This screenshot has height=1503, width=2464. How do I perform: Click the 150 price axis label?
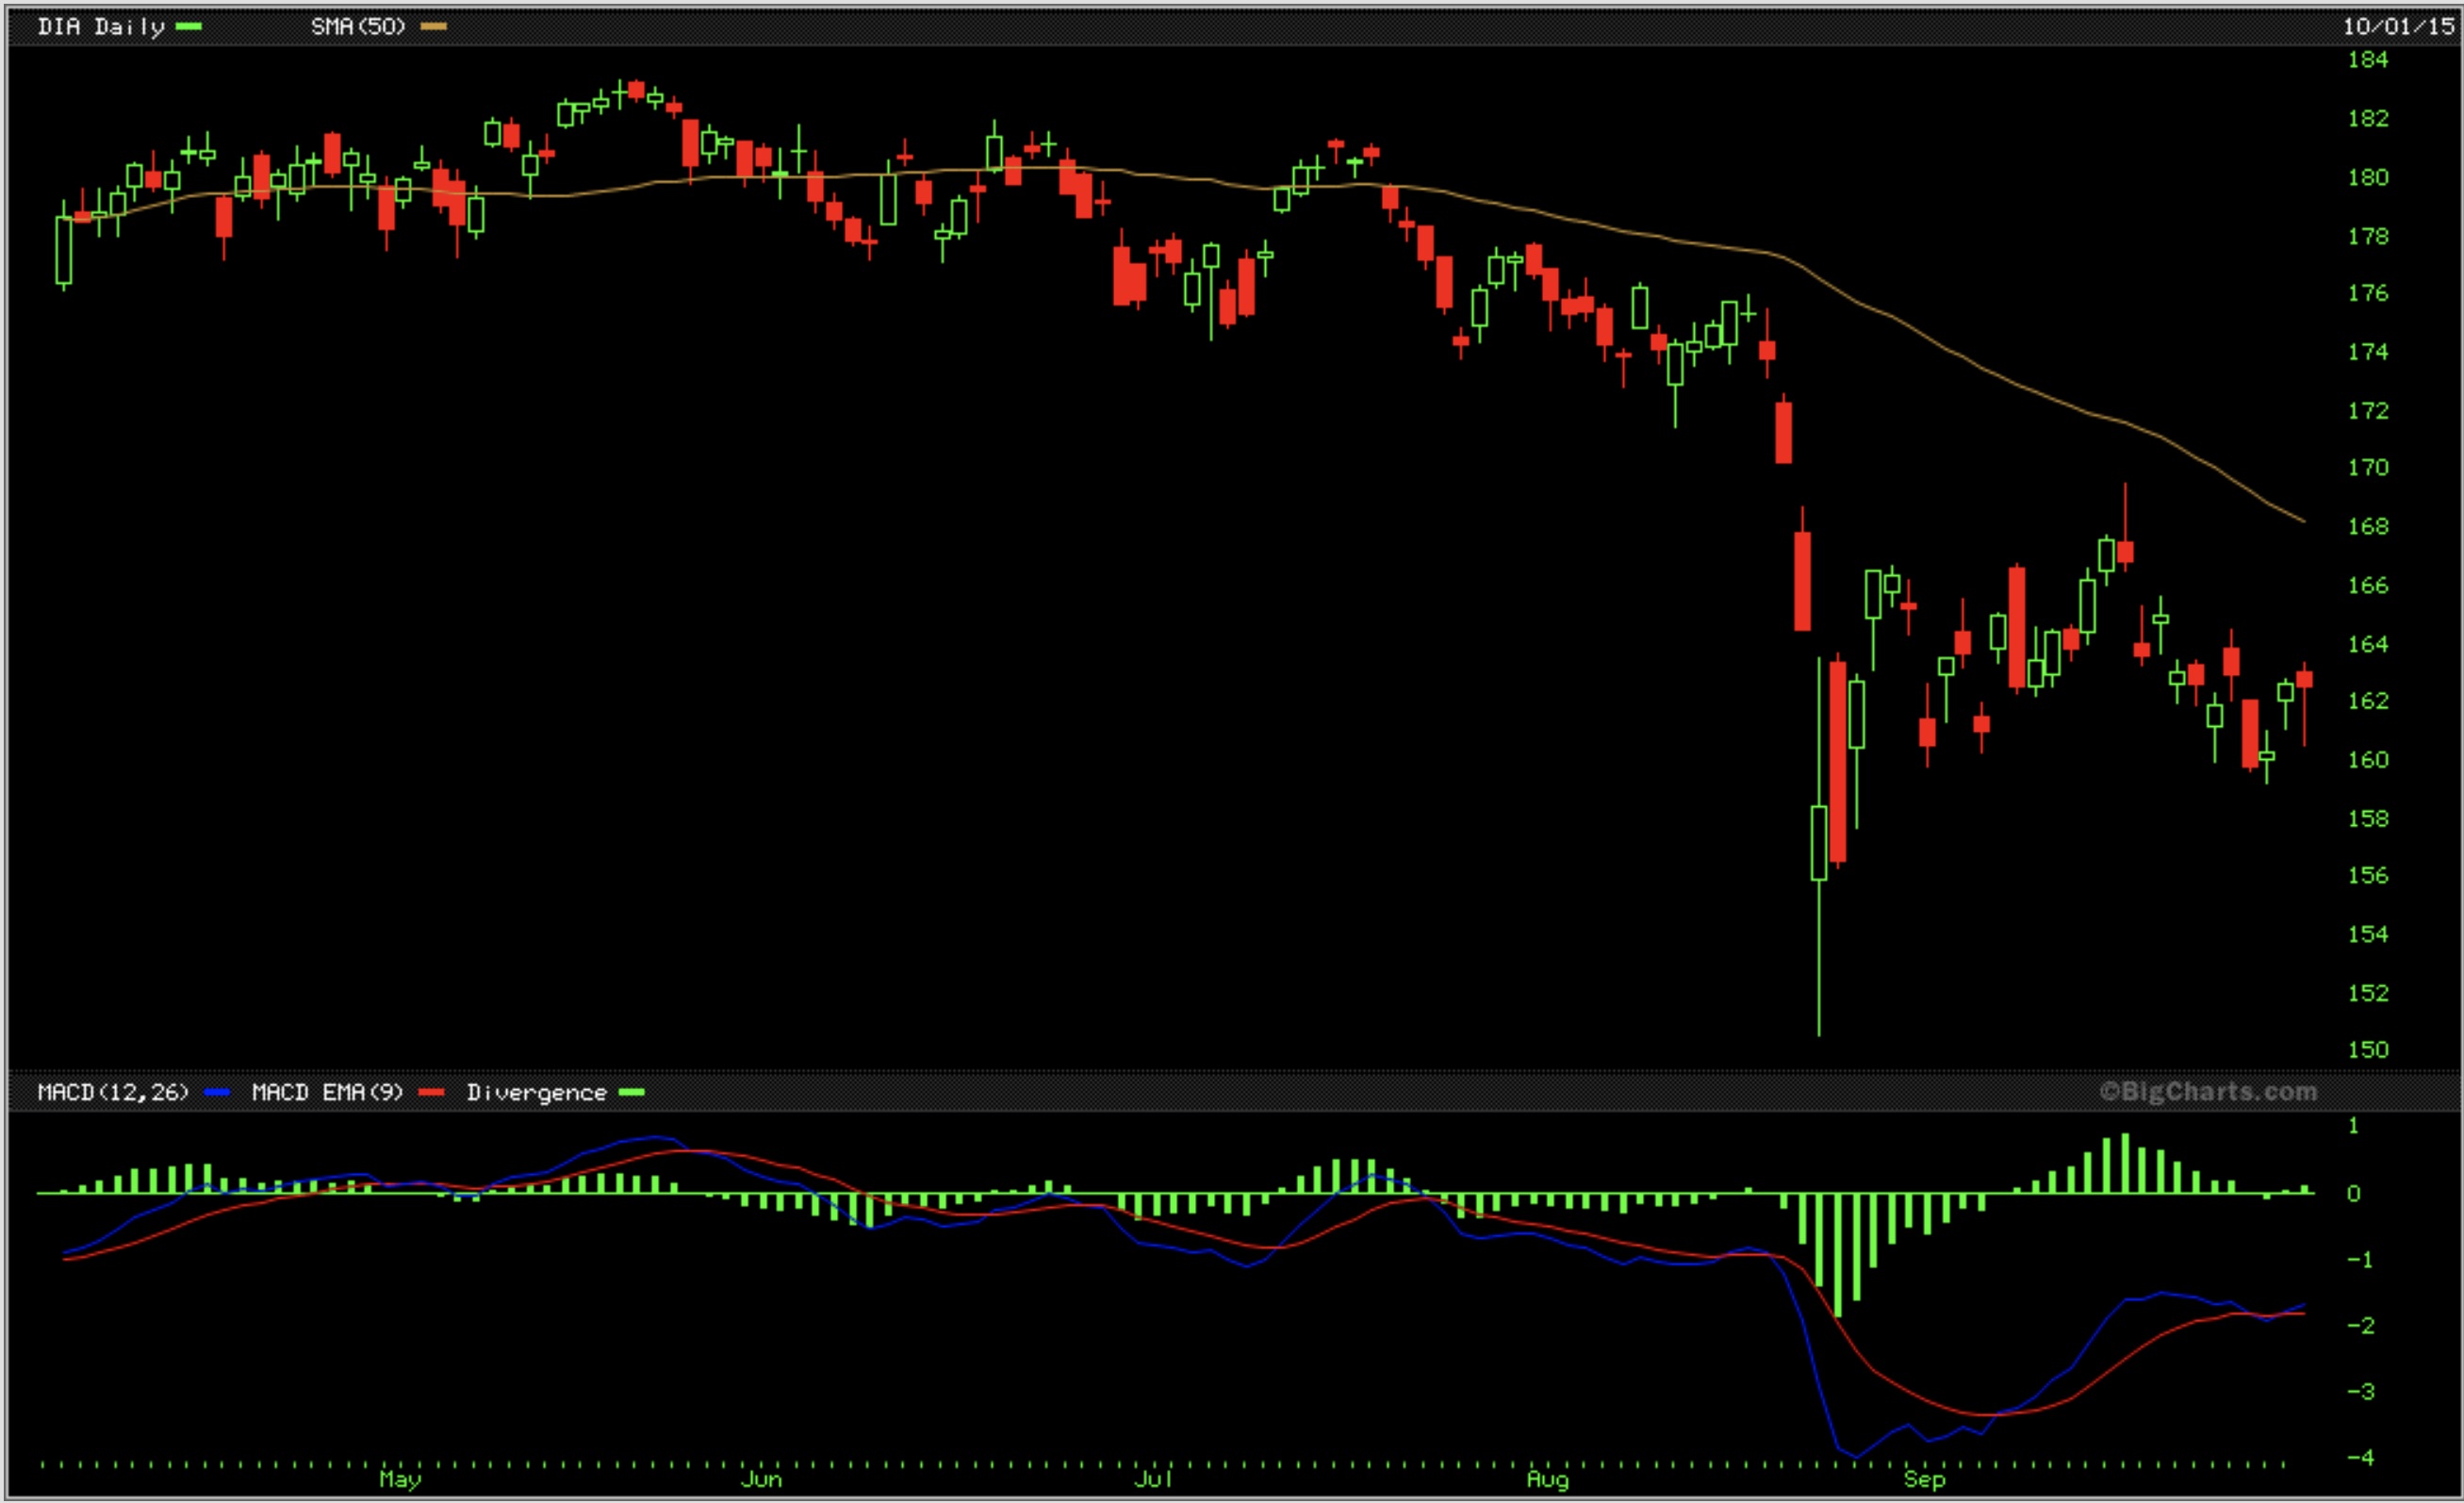pos(2367,1049)
